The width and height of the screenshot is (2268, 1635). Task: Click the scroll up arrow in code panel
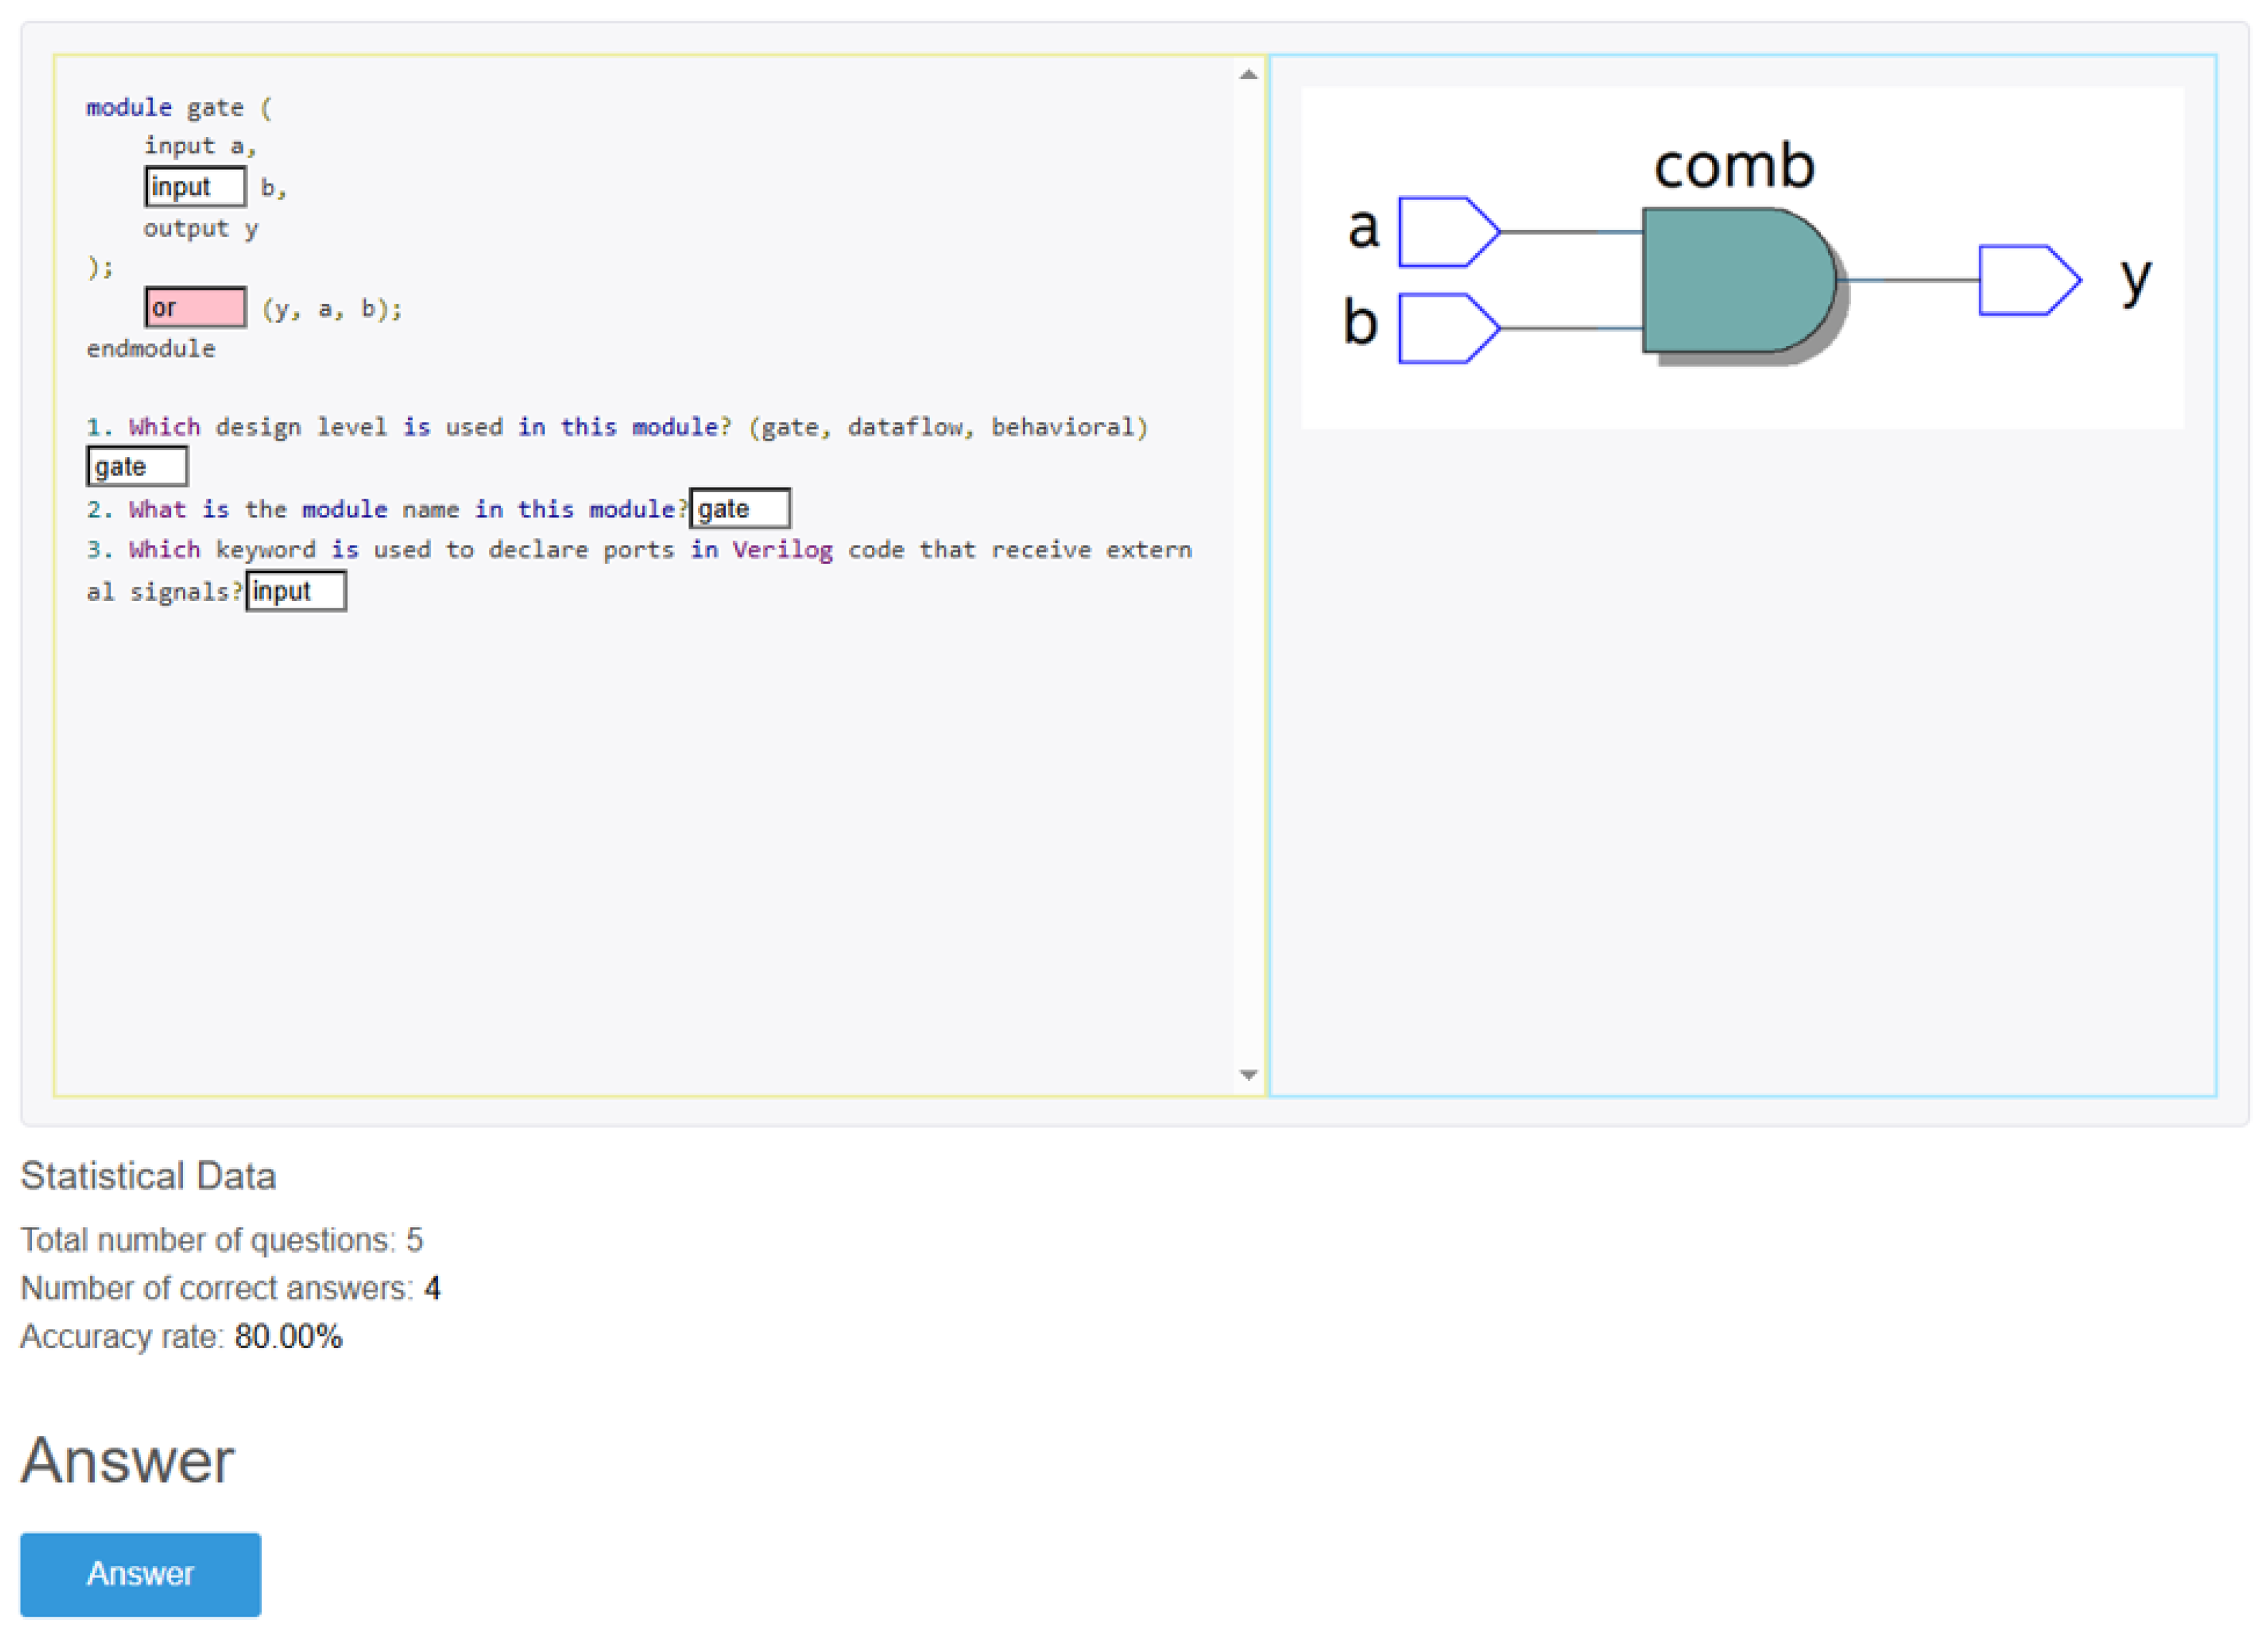[1248, 75]
